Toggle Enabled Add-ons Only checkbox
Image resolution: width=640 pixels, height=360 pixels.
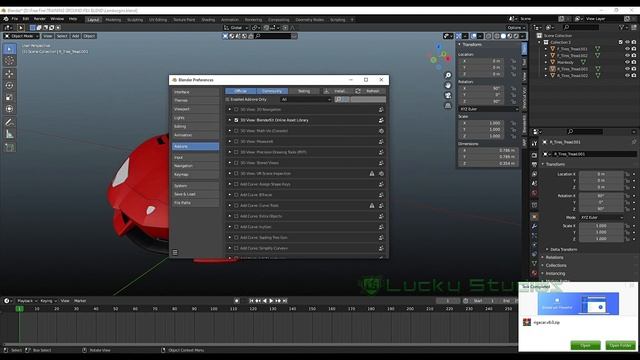(x=228, y=100)
